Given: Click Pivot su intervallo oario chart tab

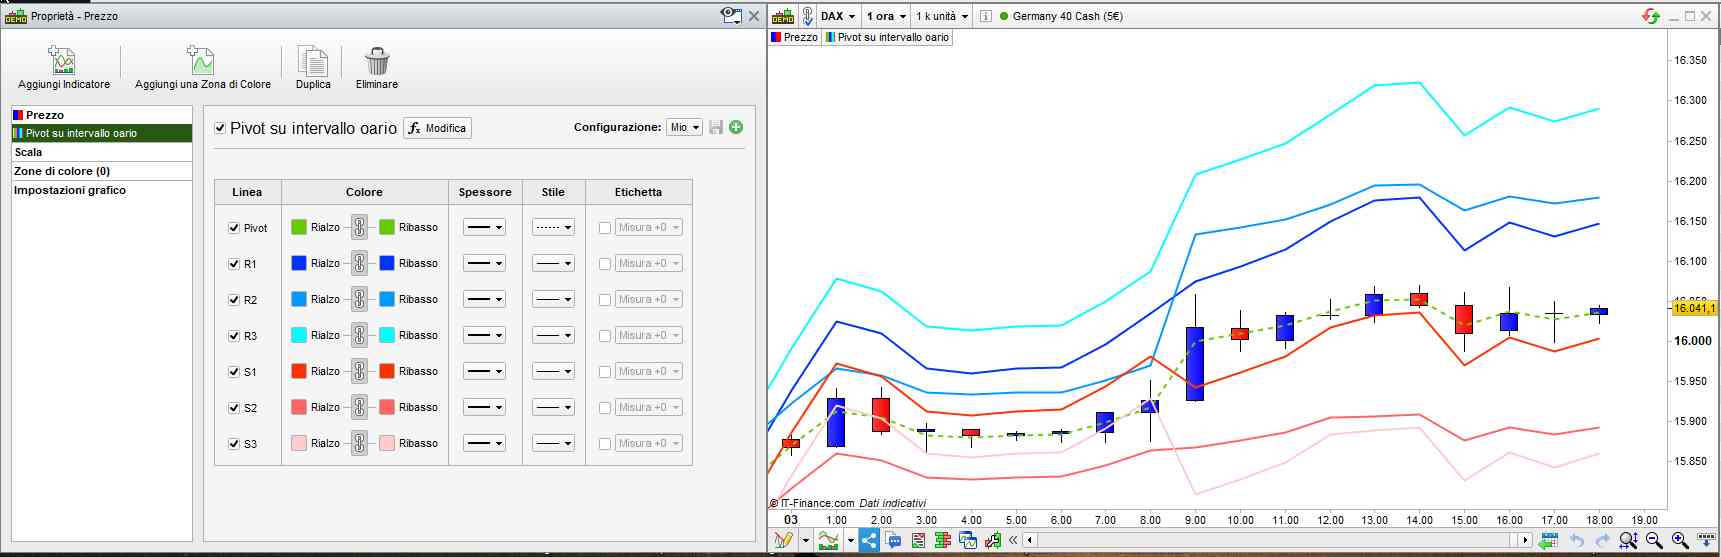Looking at the screenshot, I should [x=887, y=37].
